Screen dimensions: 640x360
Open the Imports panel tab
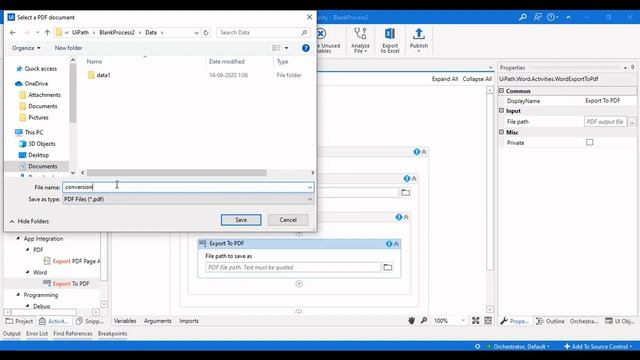click(189, 321)
